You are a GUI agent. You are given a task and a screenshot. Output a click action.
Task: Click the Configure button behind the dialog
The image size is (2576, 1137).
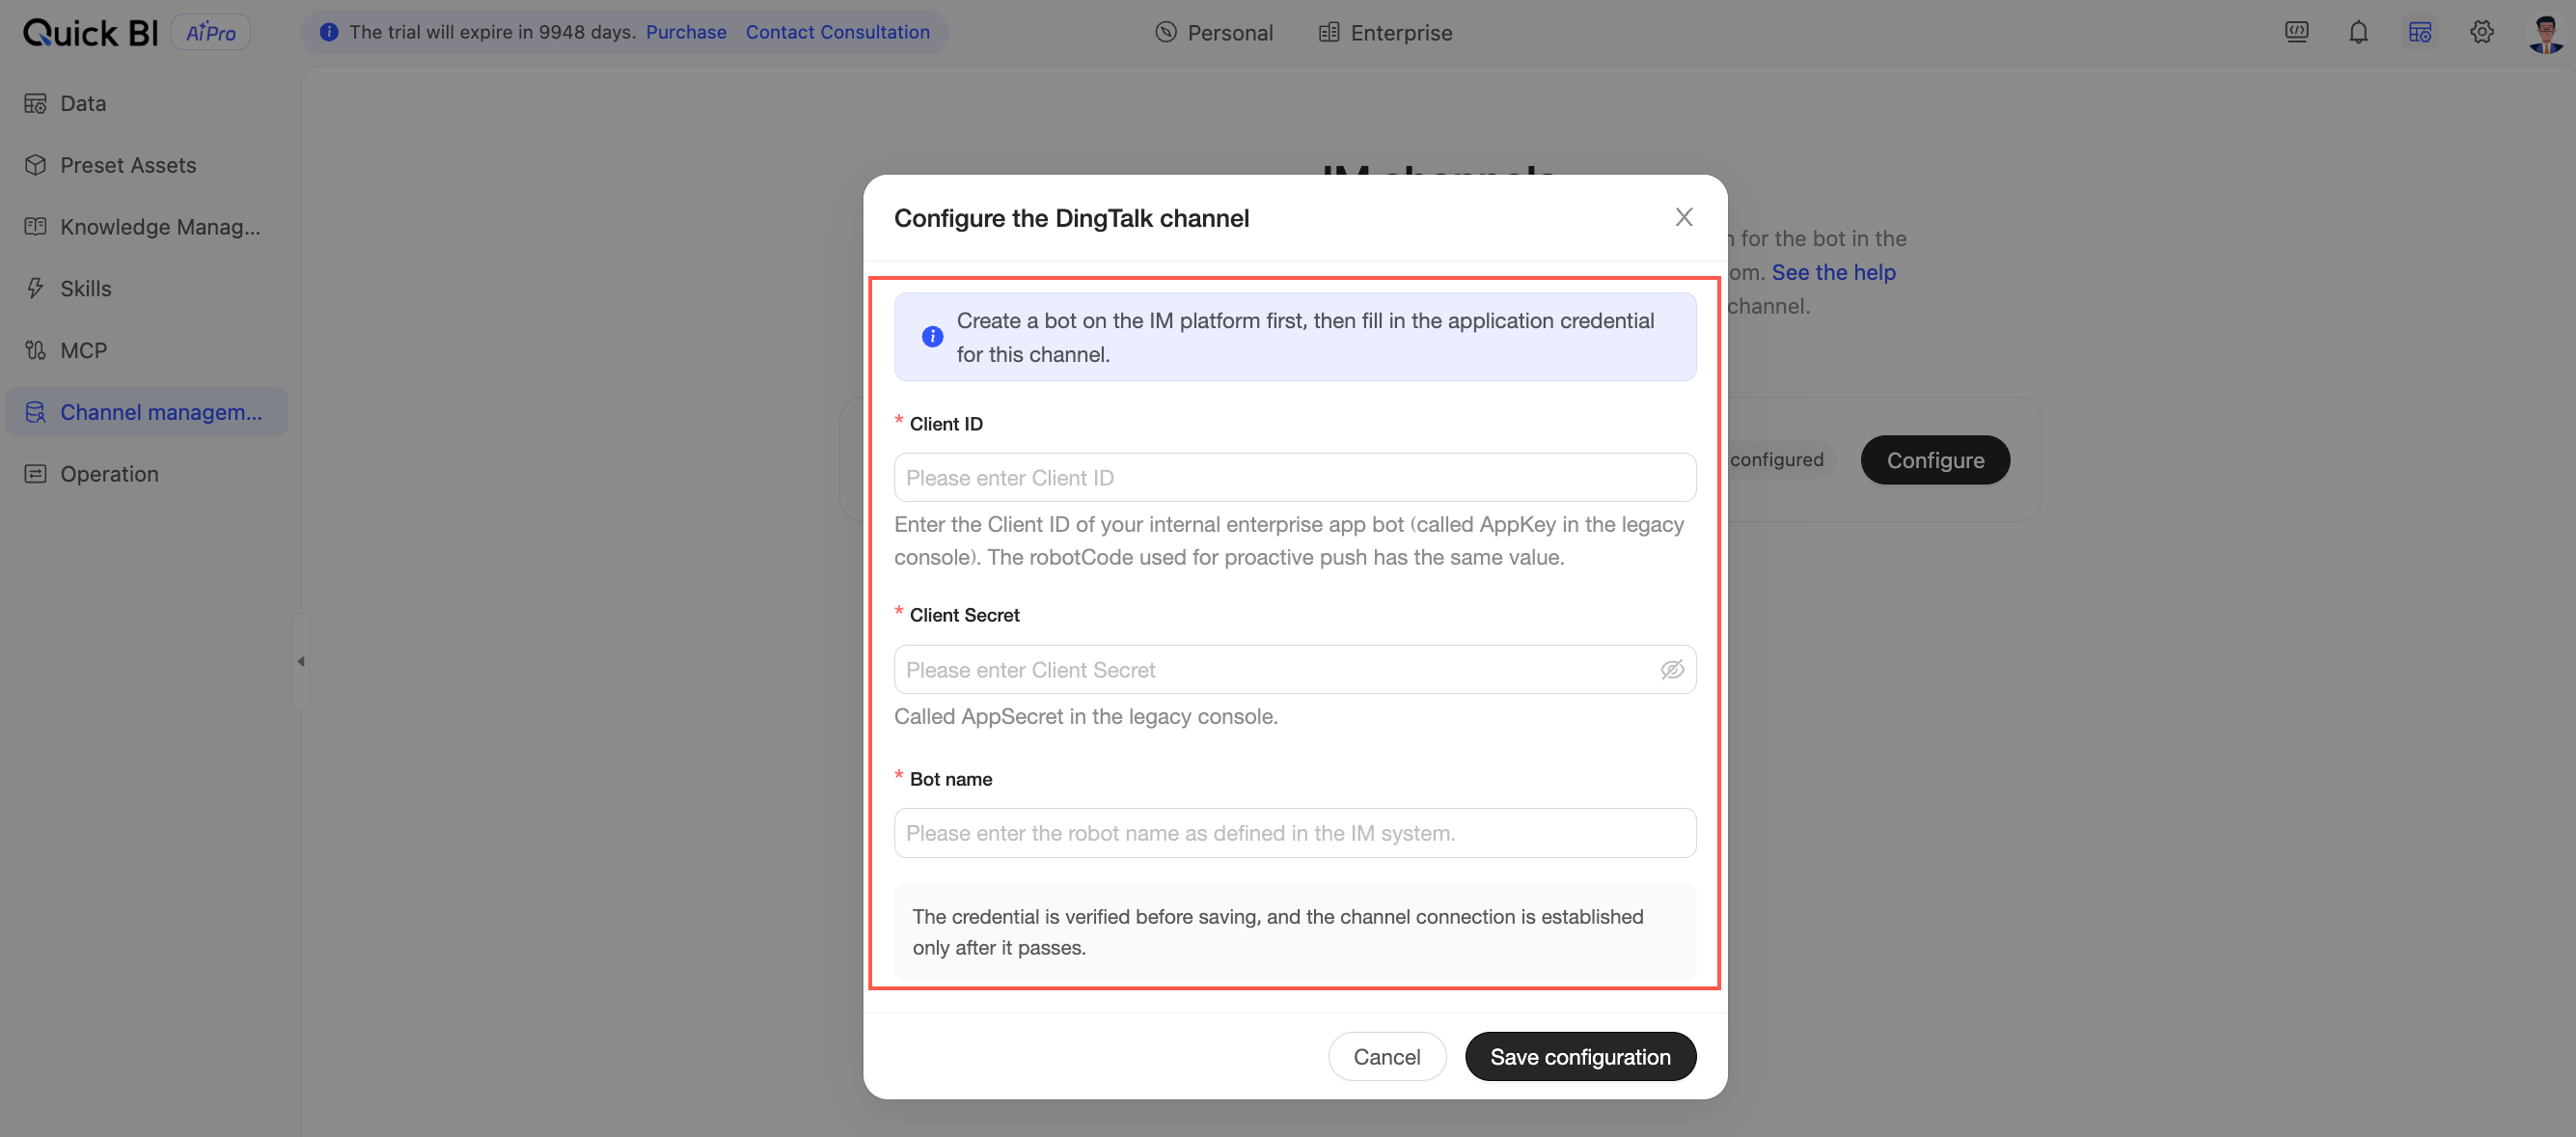pyautogui.click(x=1935, y=460)
